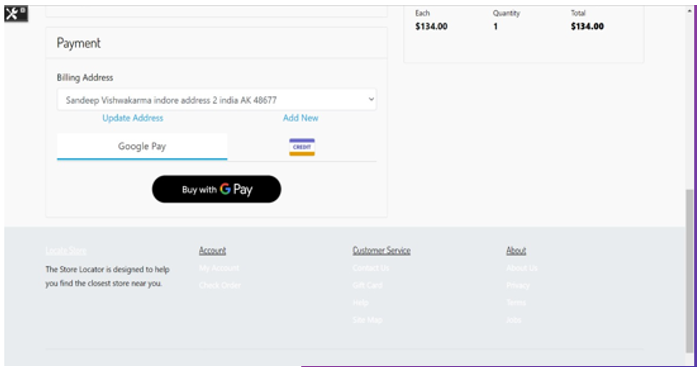The width and height of the screenshot is (697, 367).
Task: Open the Gift Card footer link
Action: (368, 285)
